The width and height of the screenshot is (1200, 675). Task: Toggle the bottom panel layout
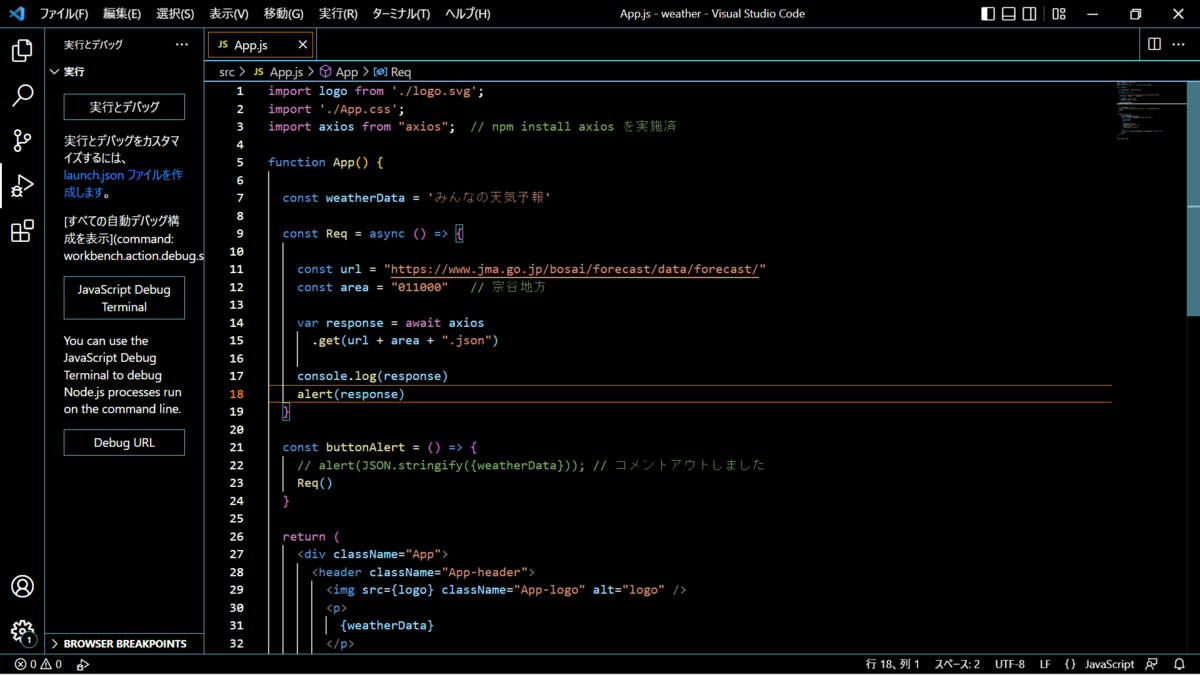[1010, 14]
